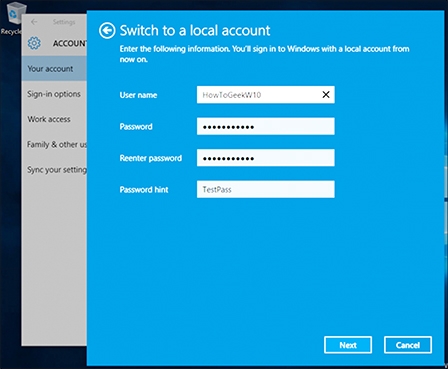Viewport: 448px width, 369px height.
Task: Click the Next button
Action: [x=348, y=345]
